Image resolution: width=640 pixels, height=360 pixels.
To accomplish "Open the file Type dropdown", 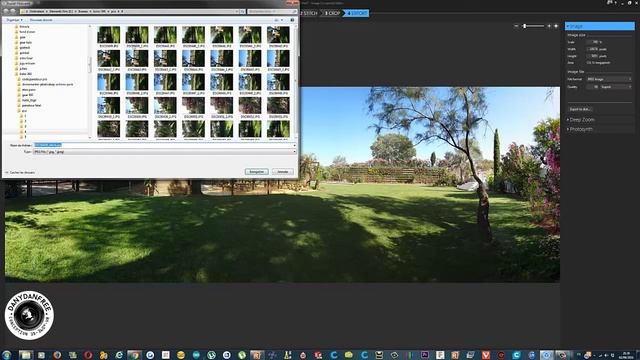I will [x=164, y=152].
